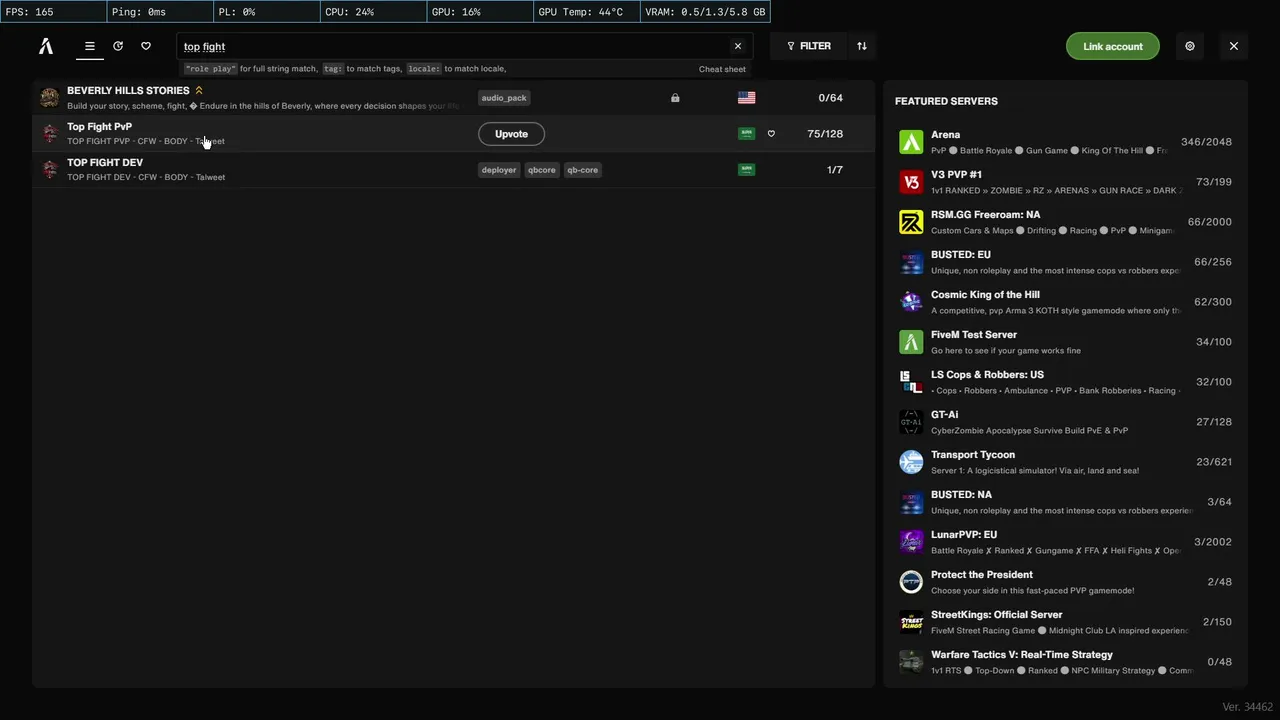Open the Top Fight PvP server entry
The width and height of the screenshot is (1280, 720).
[x=453, y=134]
